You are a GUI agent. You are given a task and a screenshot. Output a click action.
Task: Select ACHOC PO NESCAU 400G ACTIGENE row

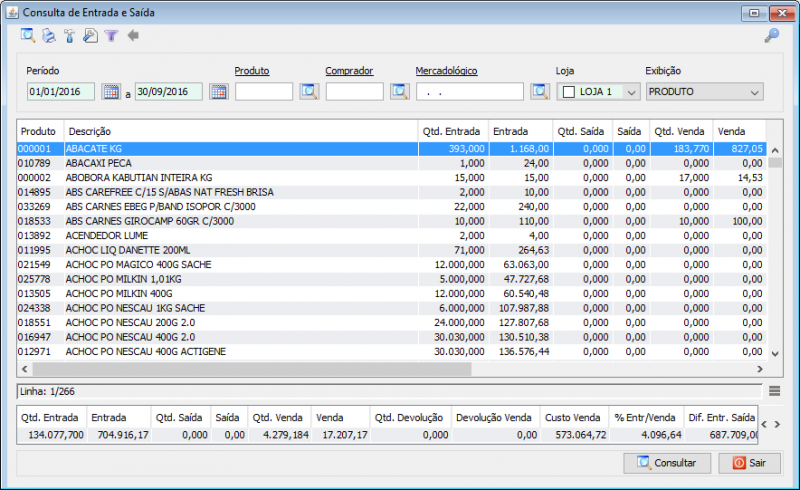pos(391,352)
